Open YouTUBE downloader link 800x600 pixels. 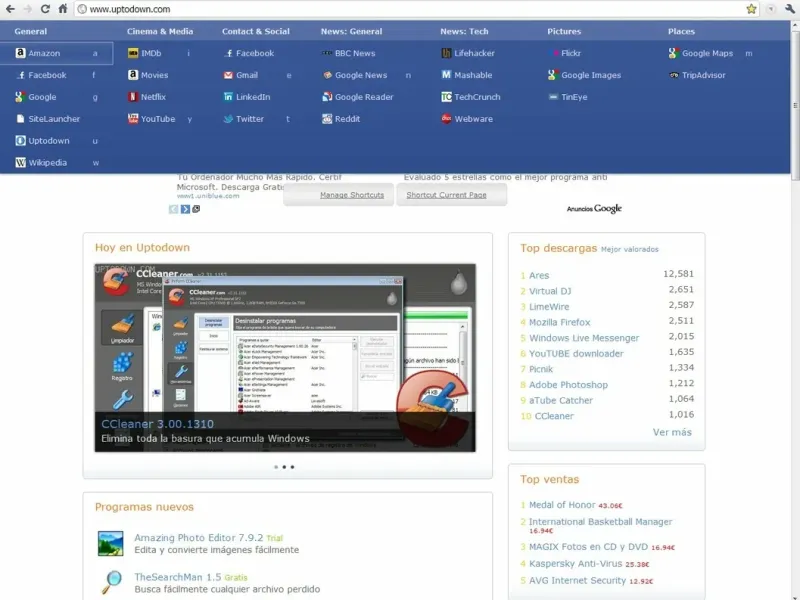click(576, 354)
